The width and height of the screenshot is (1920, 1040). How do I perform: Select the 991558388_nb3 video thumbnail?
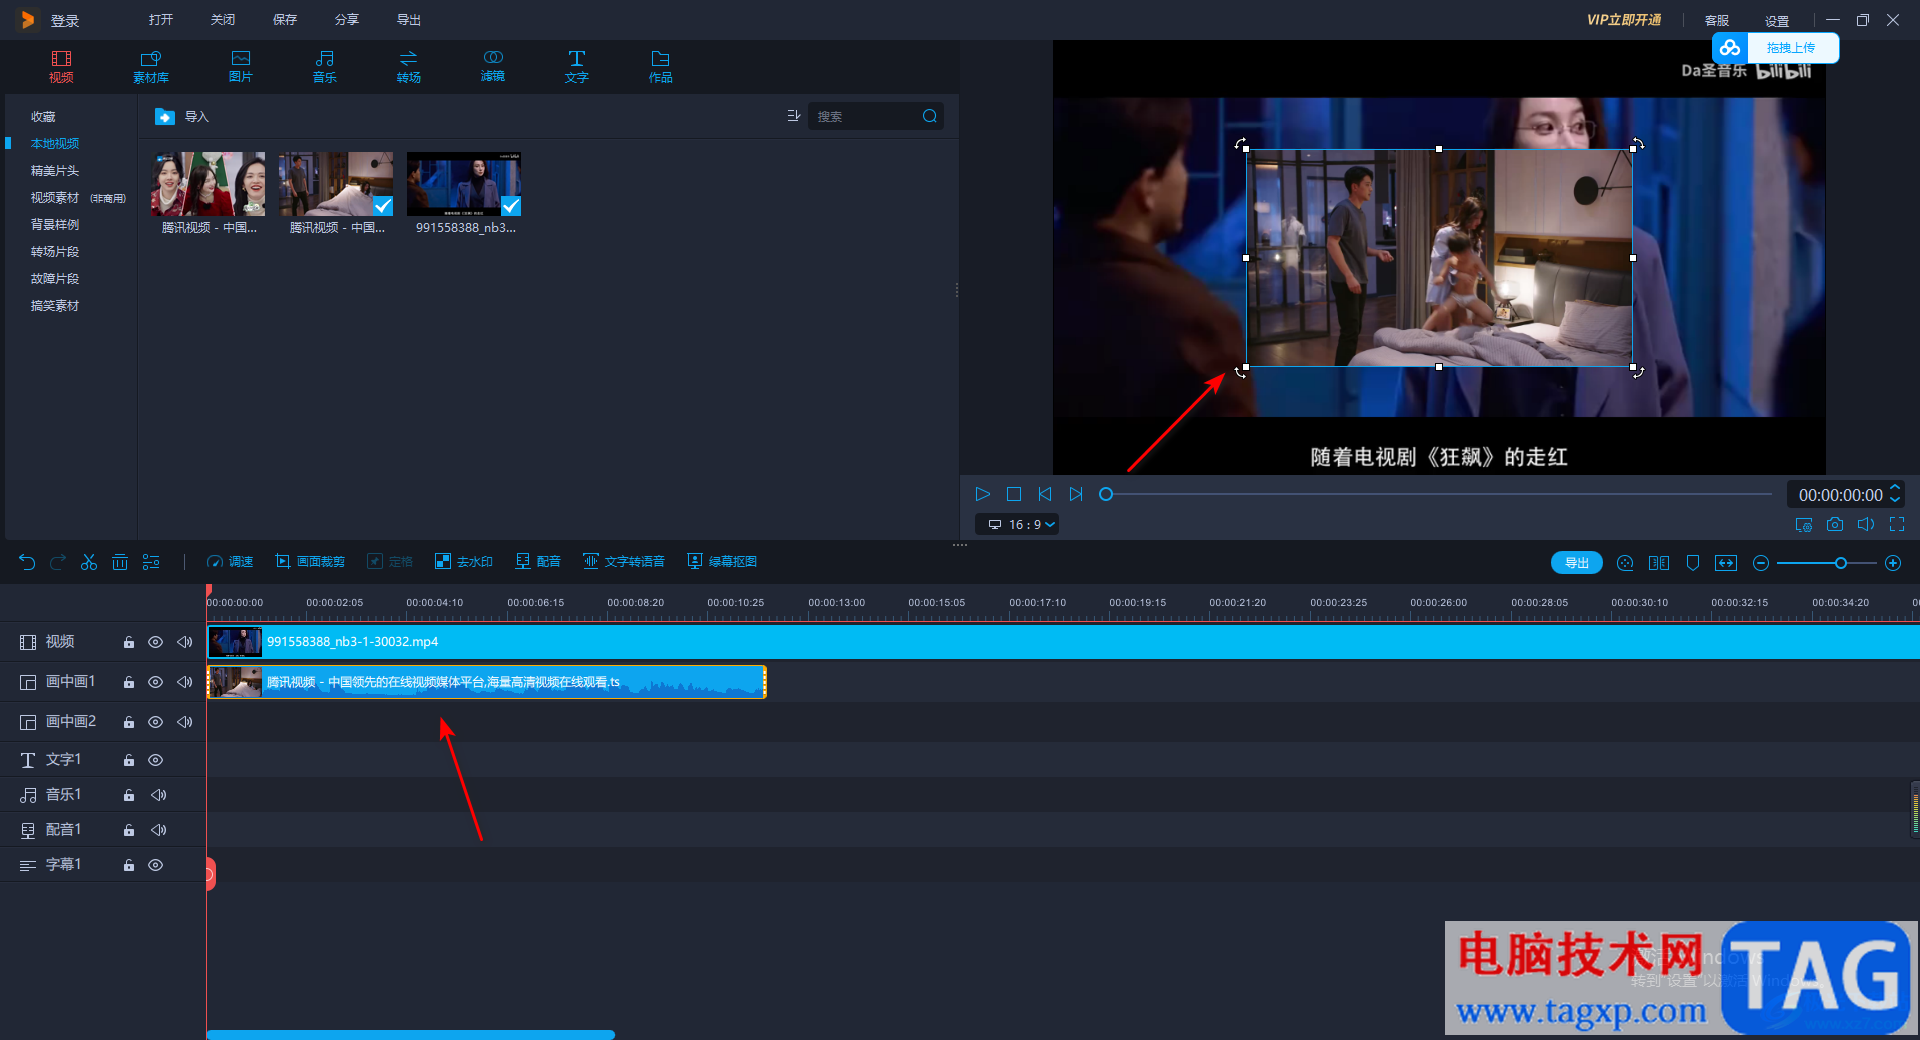pyautogui.click(x=464, y=184)
